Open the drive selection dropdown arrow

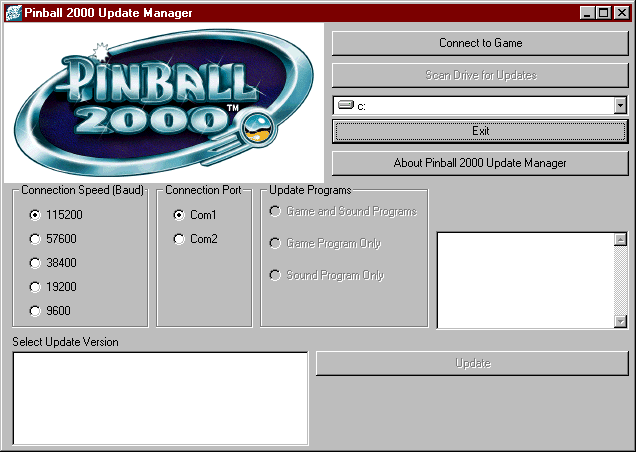point(620,105)
